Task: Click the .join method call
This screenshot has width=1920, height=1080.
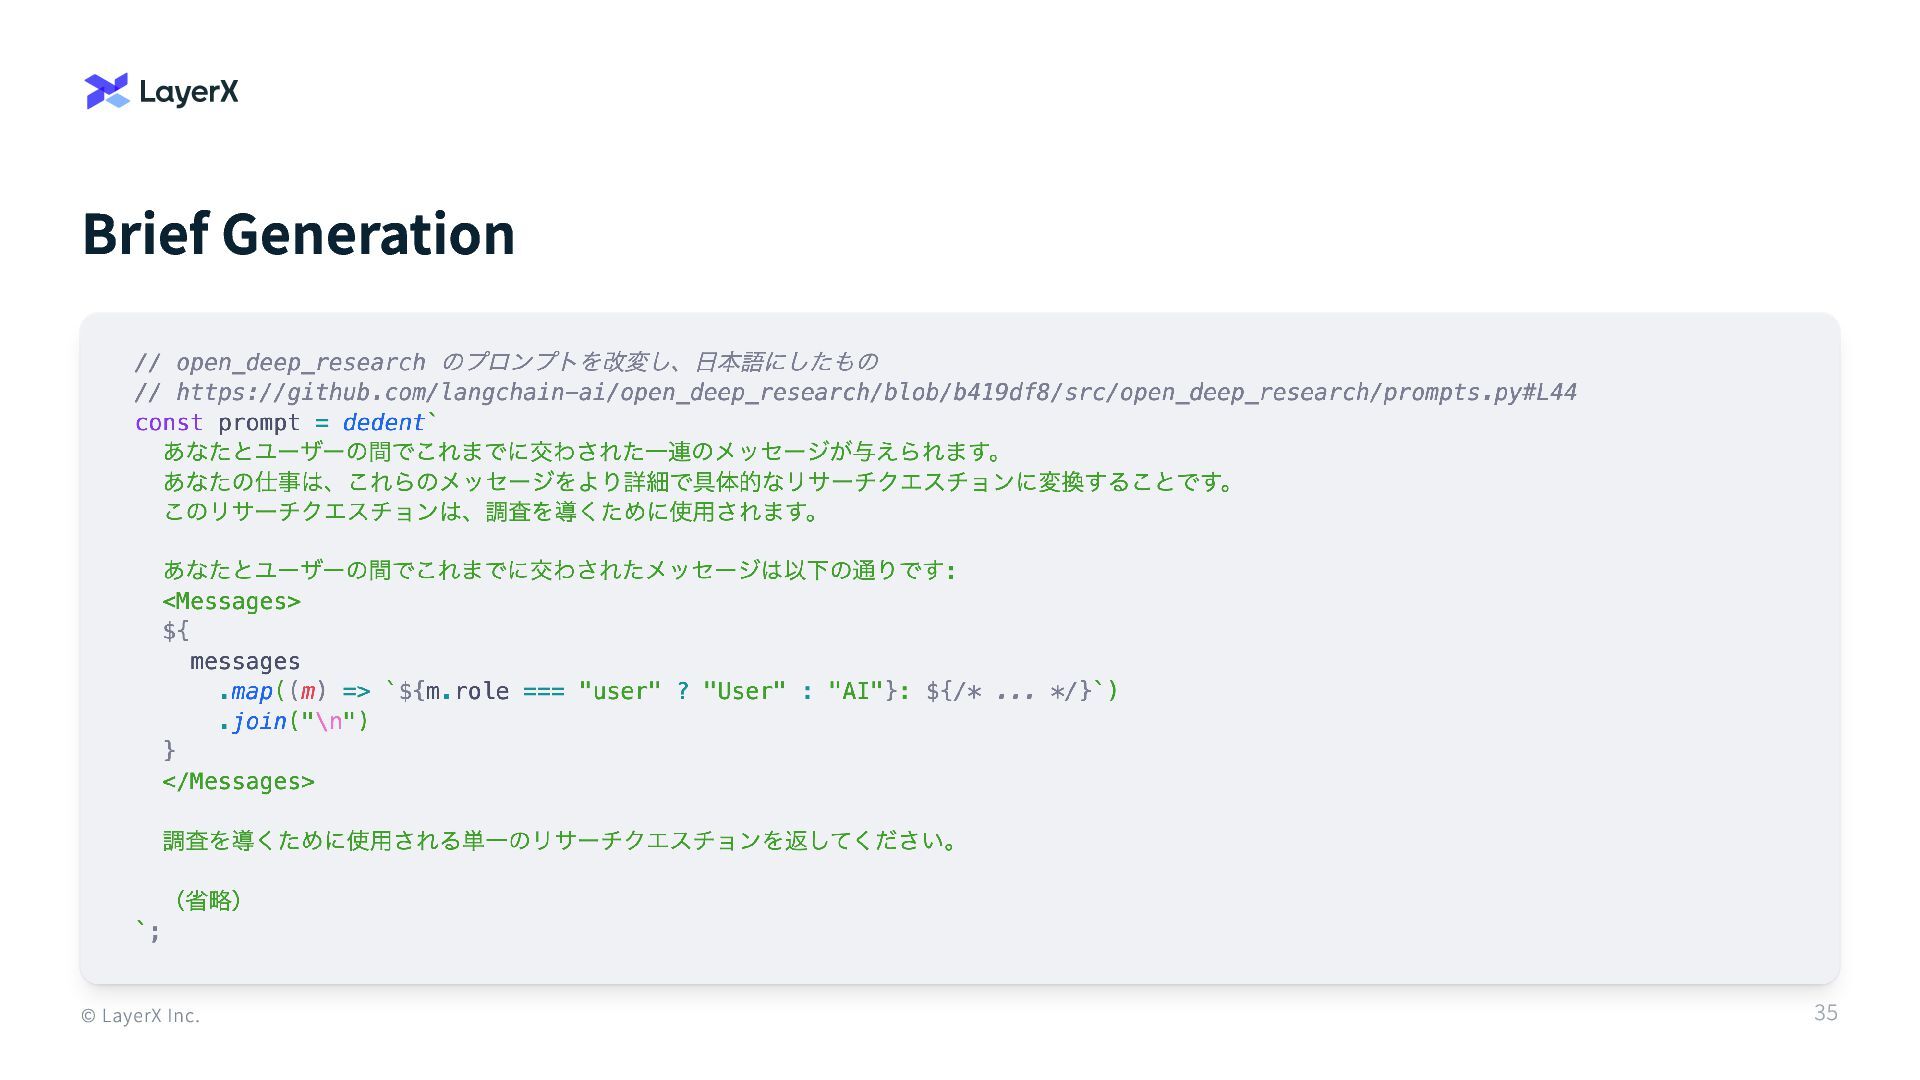Action: [253, 721]
